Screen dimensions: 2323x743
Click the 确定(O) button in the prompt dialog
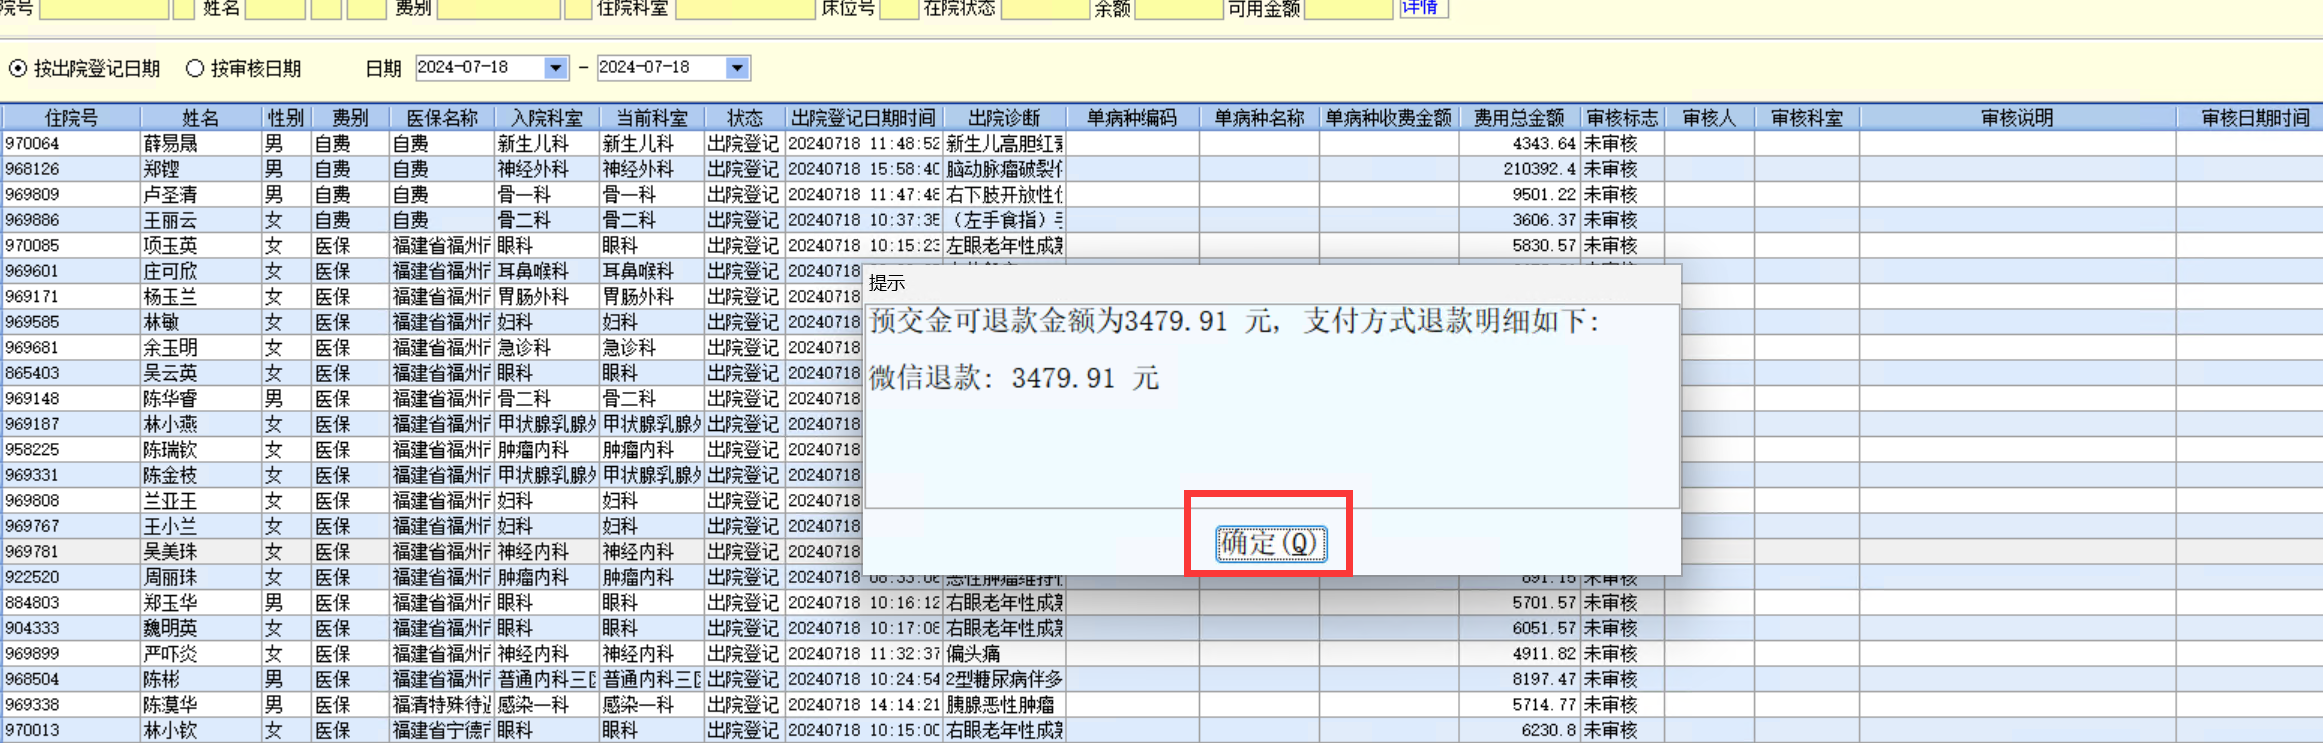(x=1271, y=543)
